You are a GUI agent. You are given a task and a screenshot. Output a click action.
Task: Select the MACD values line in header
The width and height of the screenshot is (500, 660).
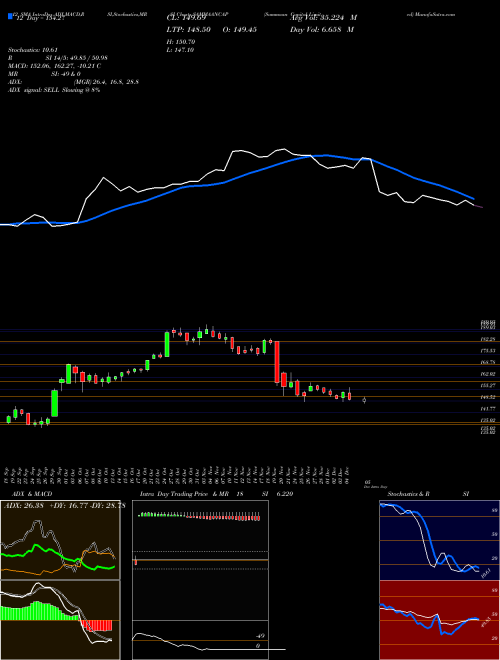[x=54, y=66]
